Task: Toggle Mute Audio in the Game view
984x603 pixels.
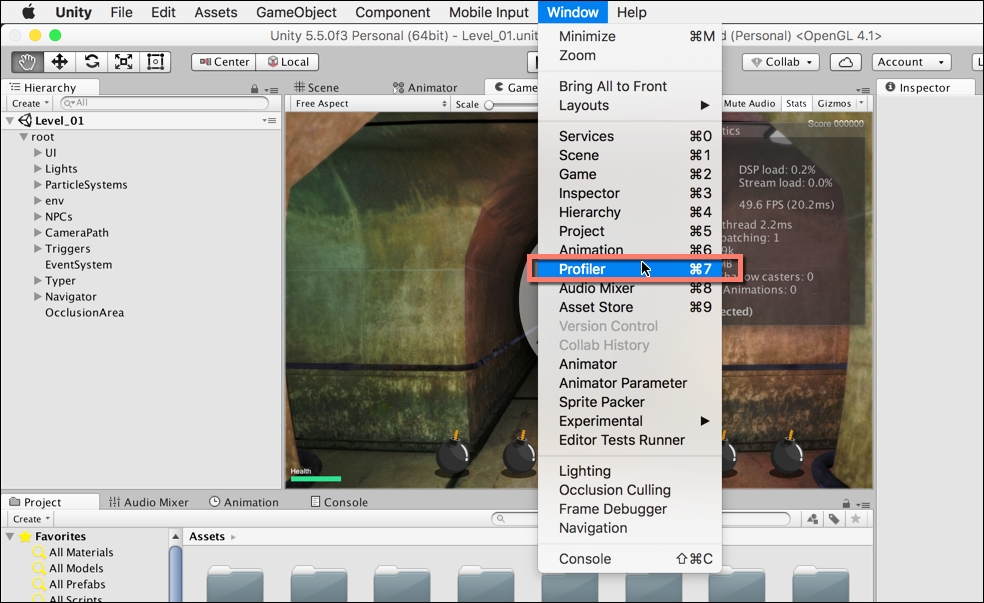Action: 749,104
